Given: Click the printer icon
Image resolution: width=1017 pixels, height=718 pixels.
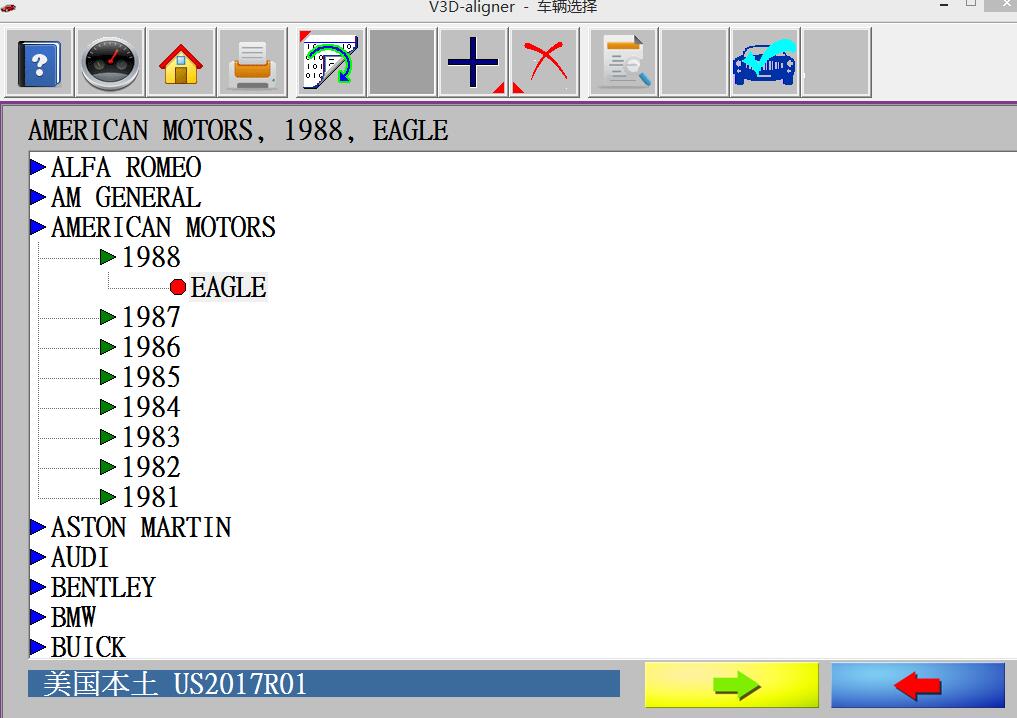Looking at the screenshot, I should pyautogui.click(x=252, y=63).
